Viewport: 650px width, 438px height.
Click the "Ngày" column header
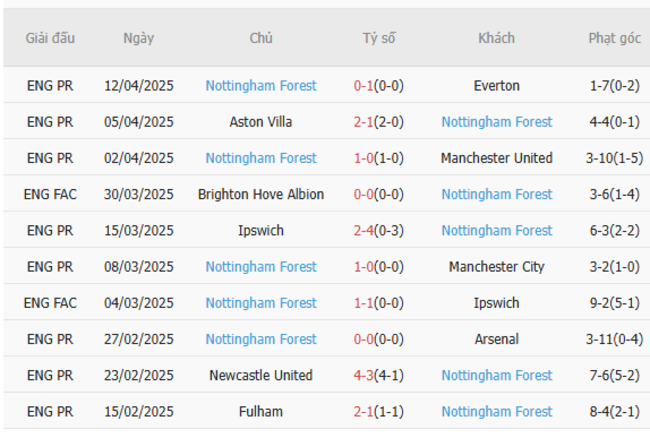click(x=139, y=39)
